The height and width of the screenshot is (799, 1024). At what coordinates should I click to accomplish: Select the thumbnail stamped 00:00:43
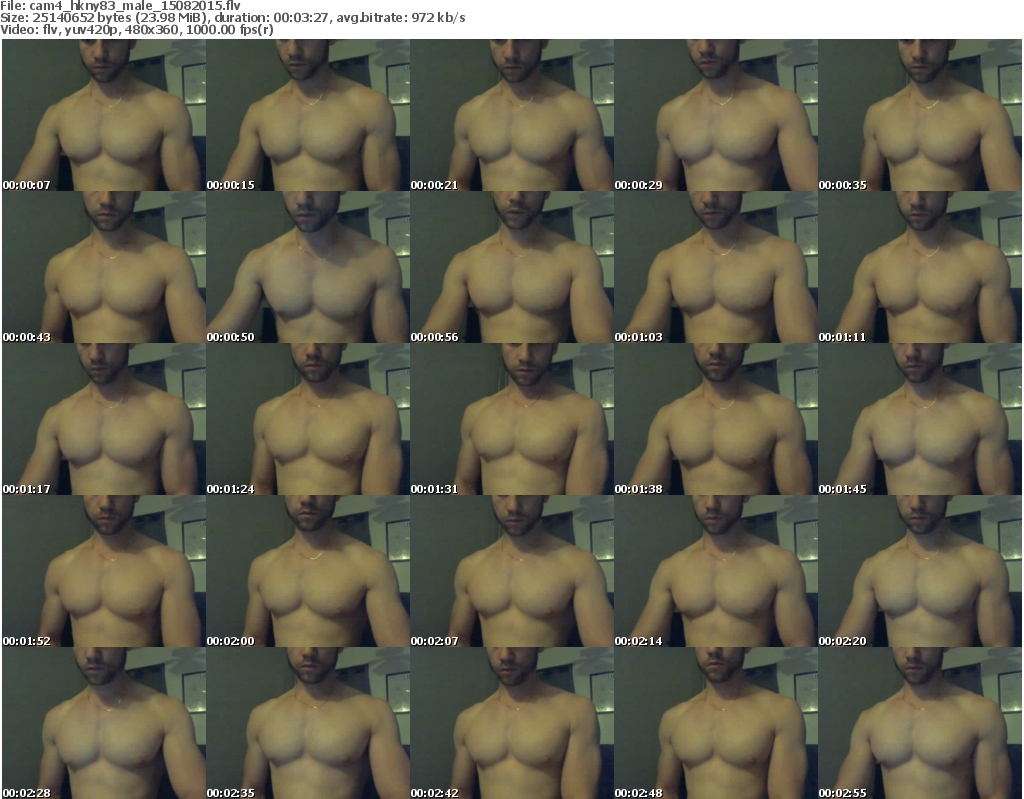pyautogui.click(x=104, y=267)
